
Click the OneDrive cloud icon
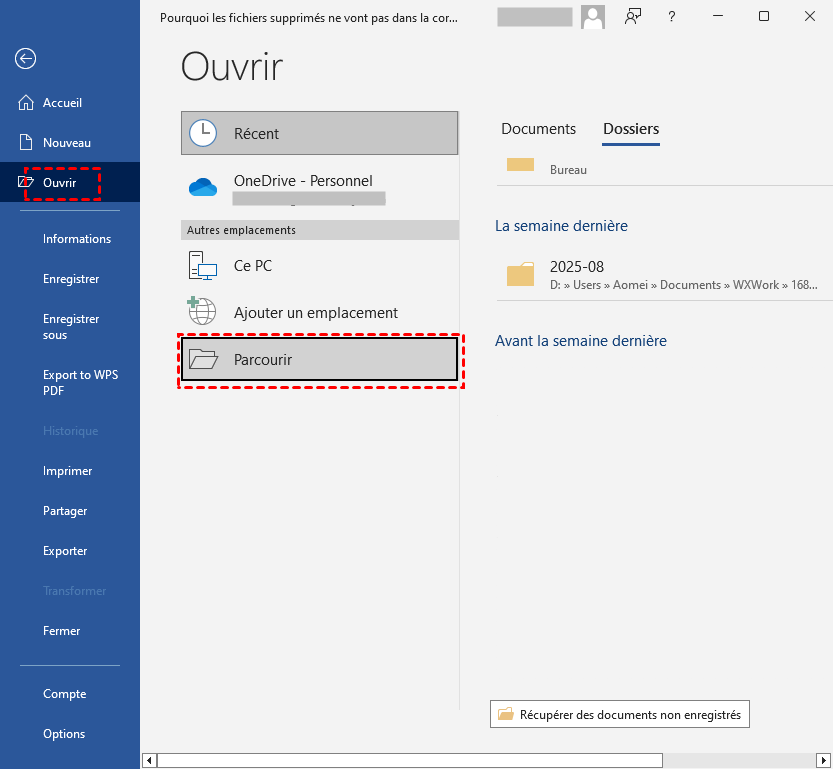tap(203, 187)
